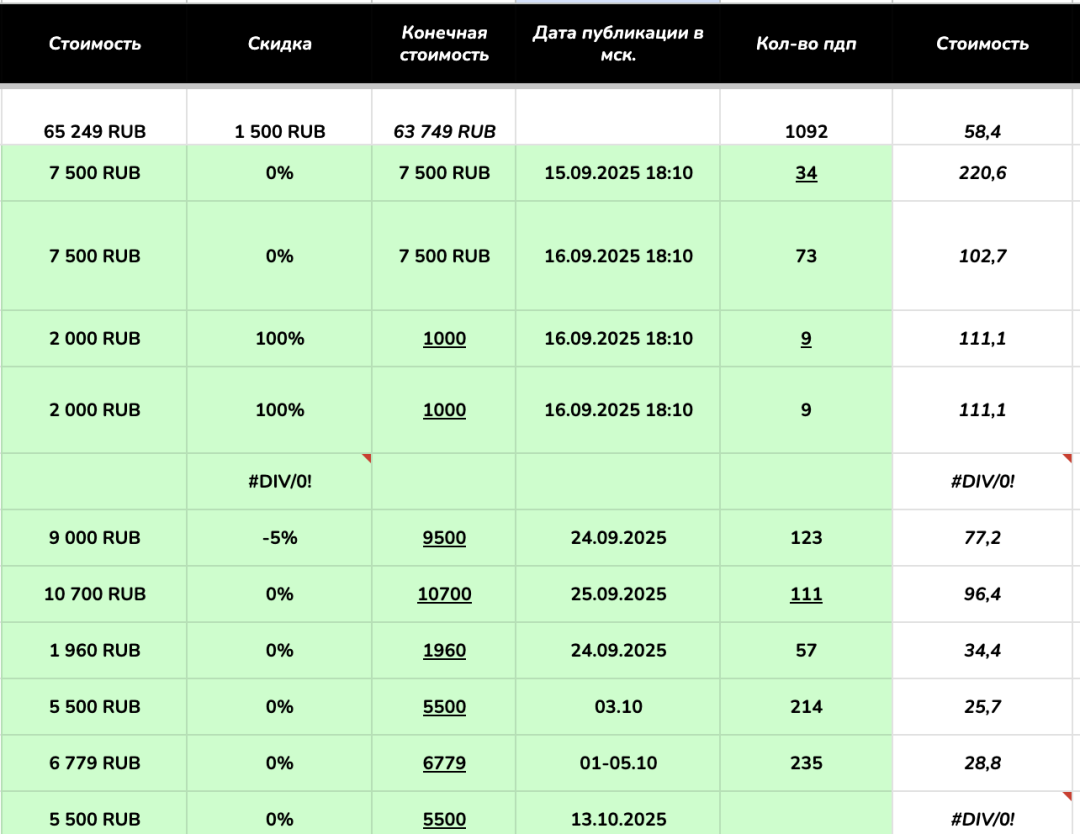Select the Дата публикации в мск. header
Viewport: 1080px width, 834px height.
[618, 43]
